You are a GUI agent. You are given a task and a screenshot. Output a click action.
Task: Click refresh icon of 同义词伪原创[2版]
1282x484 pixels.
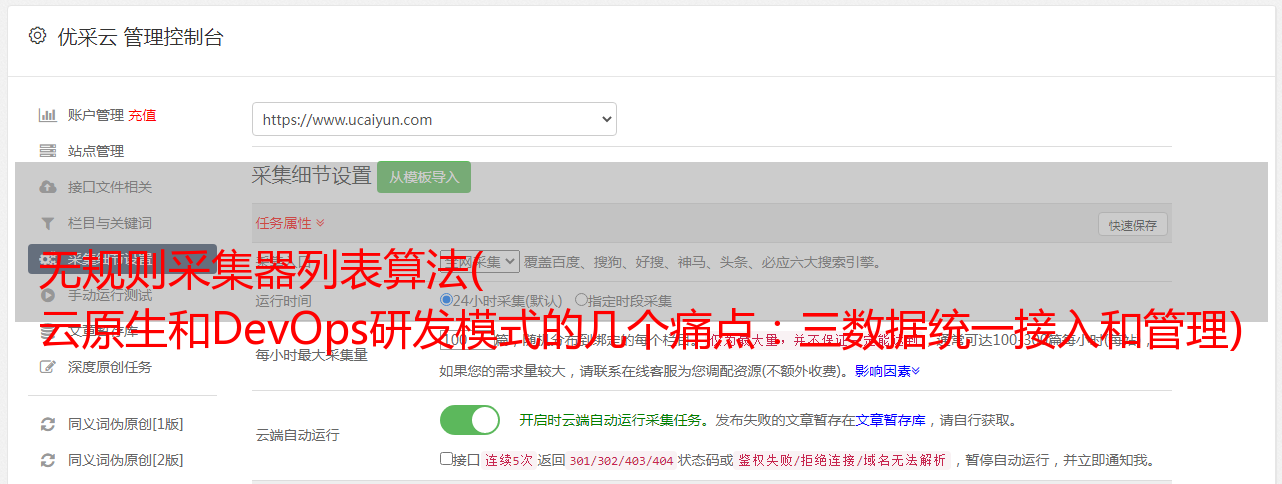47,460
